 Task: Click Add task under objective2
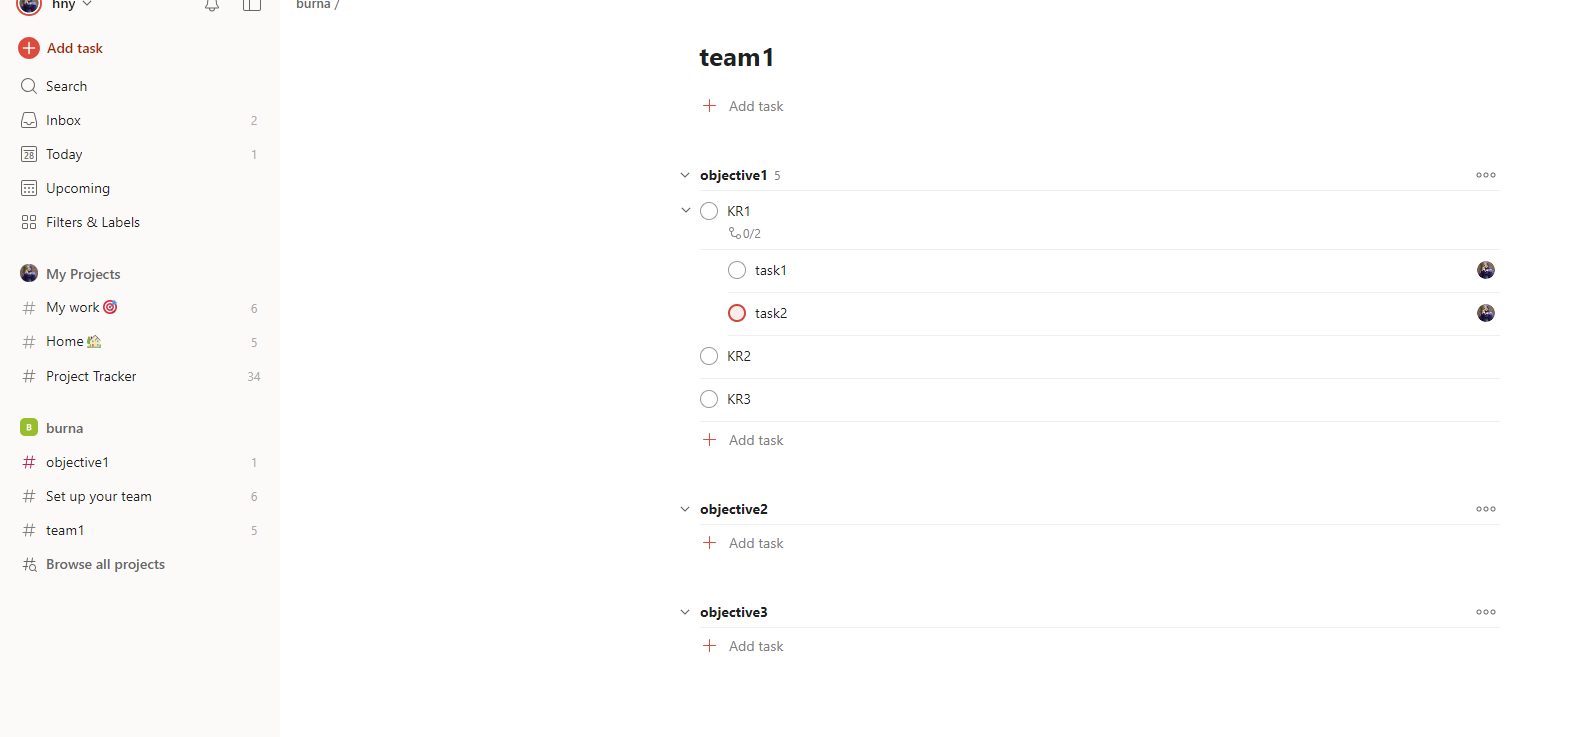(755, 543)
